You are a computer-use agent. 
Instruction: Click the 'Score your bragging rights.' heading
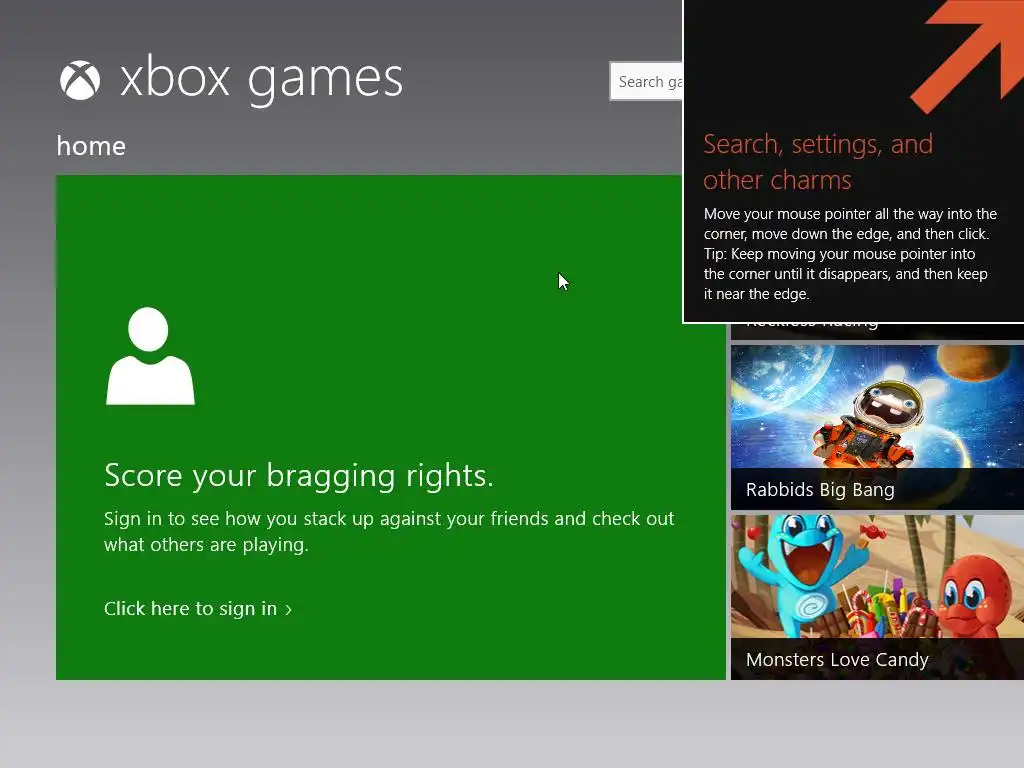tap(298, 475)
